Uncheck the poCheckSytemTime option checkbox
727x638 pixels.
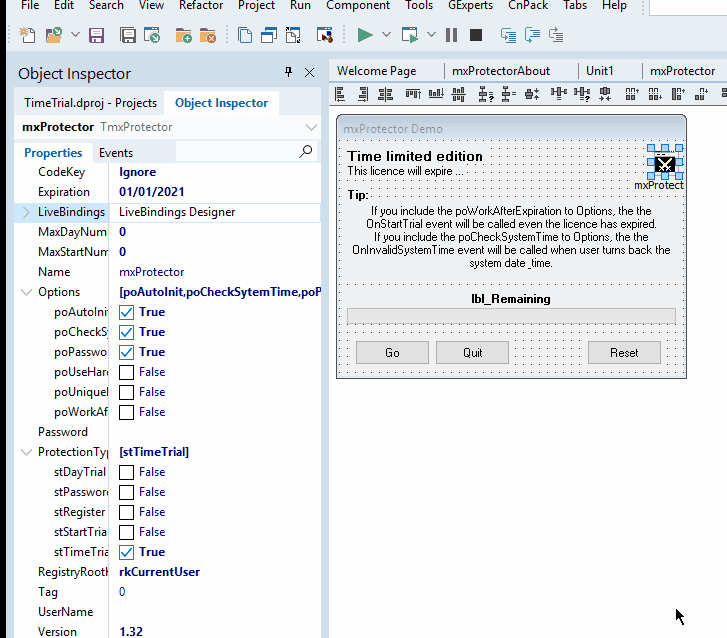pos(127,332)
